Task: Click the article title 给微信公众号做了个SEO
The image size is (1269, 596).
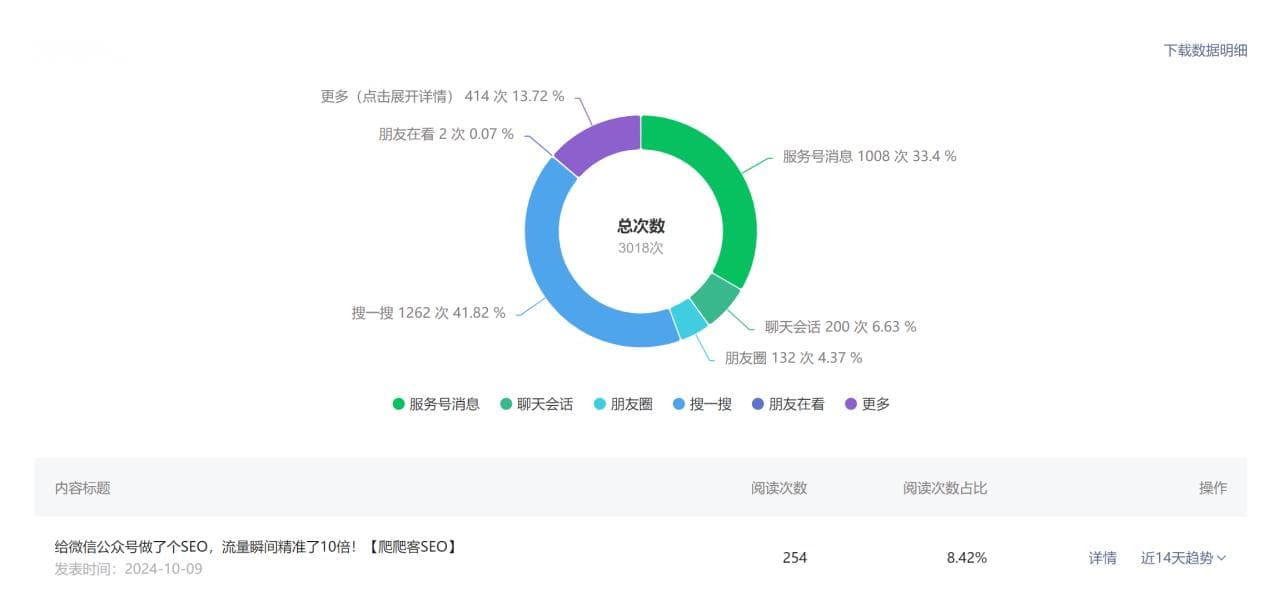Action: point(258,547)
